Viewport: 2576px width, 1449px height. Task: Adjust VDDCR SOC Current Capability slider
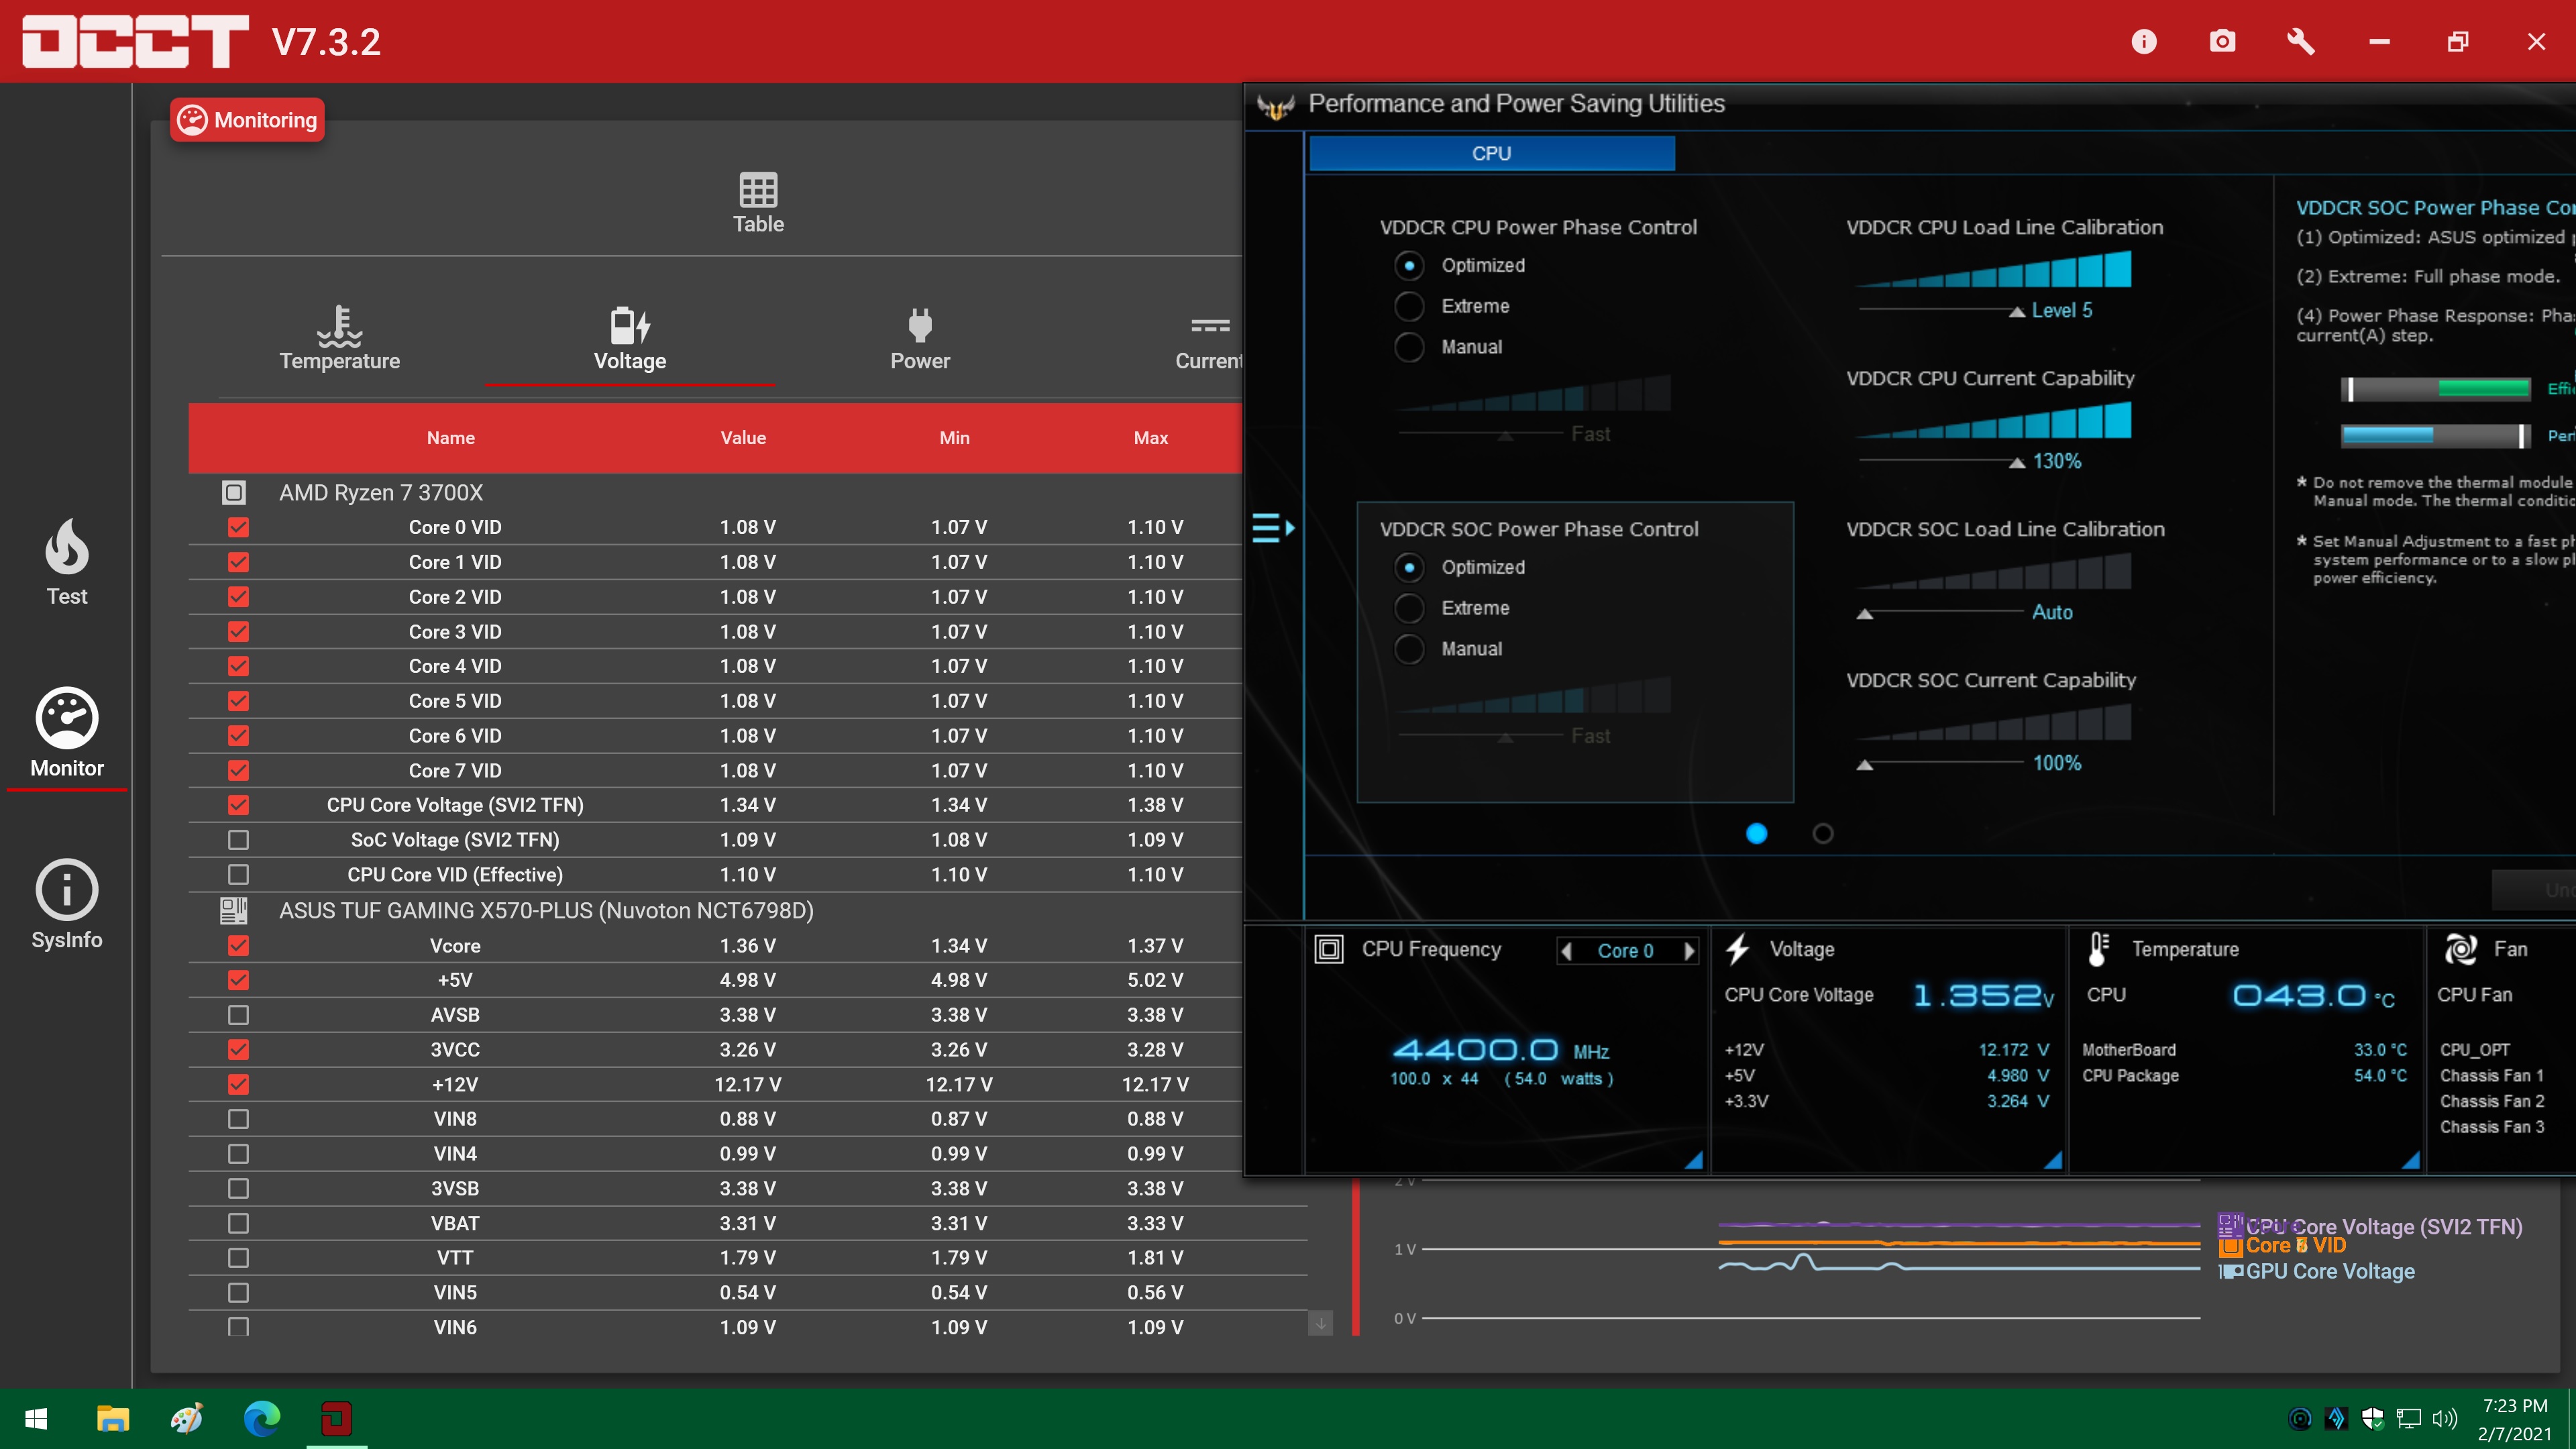coord(1864,764)
